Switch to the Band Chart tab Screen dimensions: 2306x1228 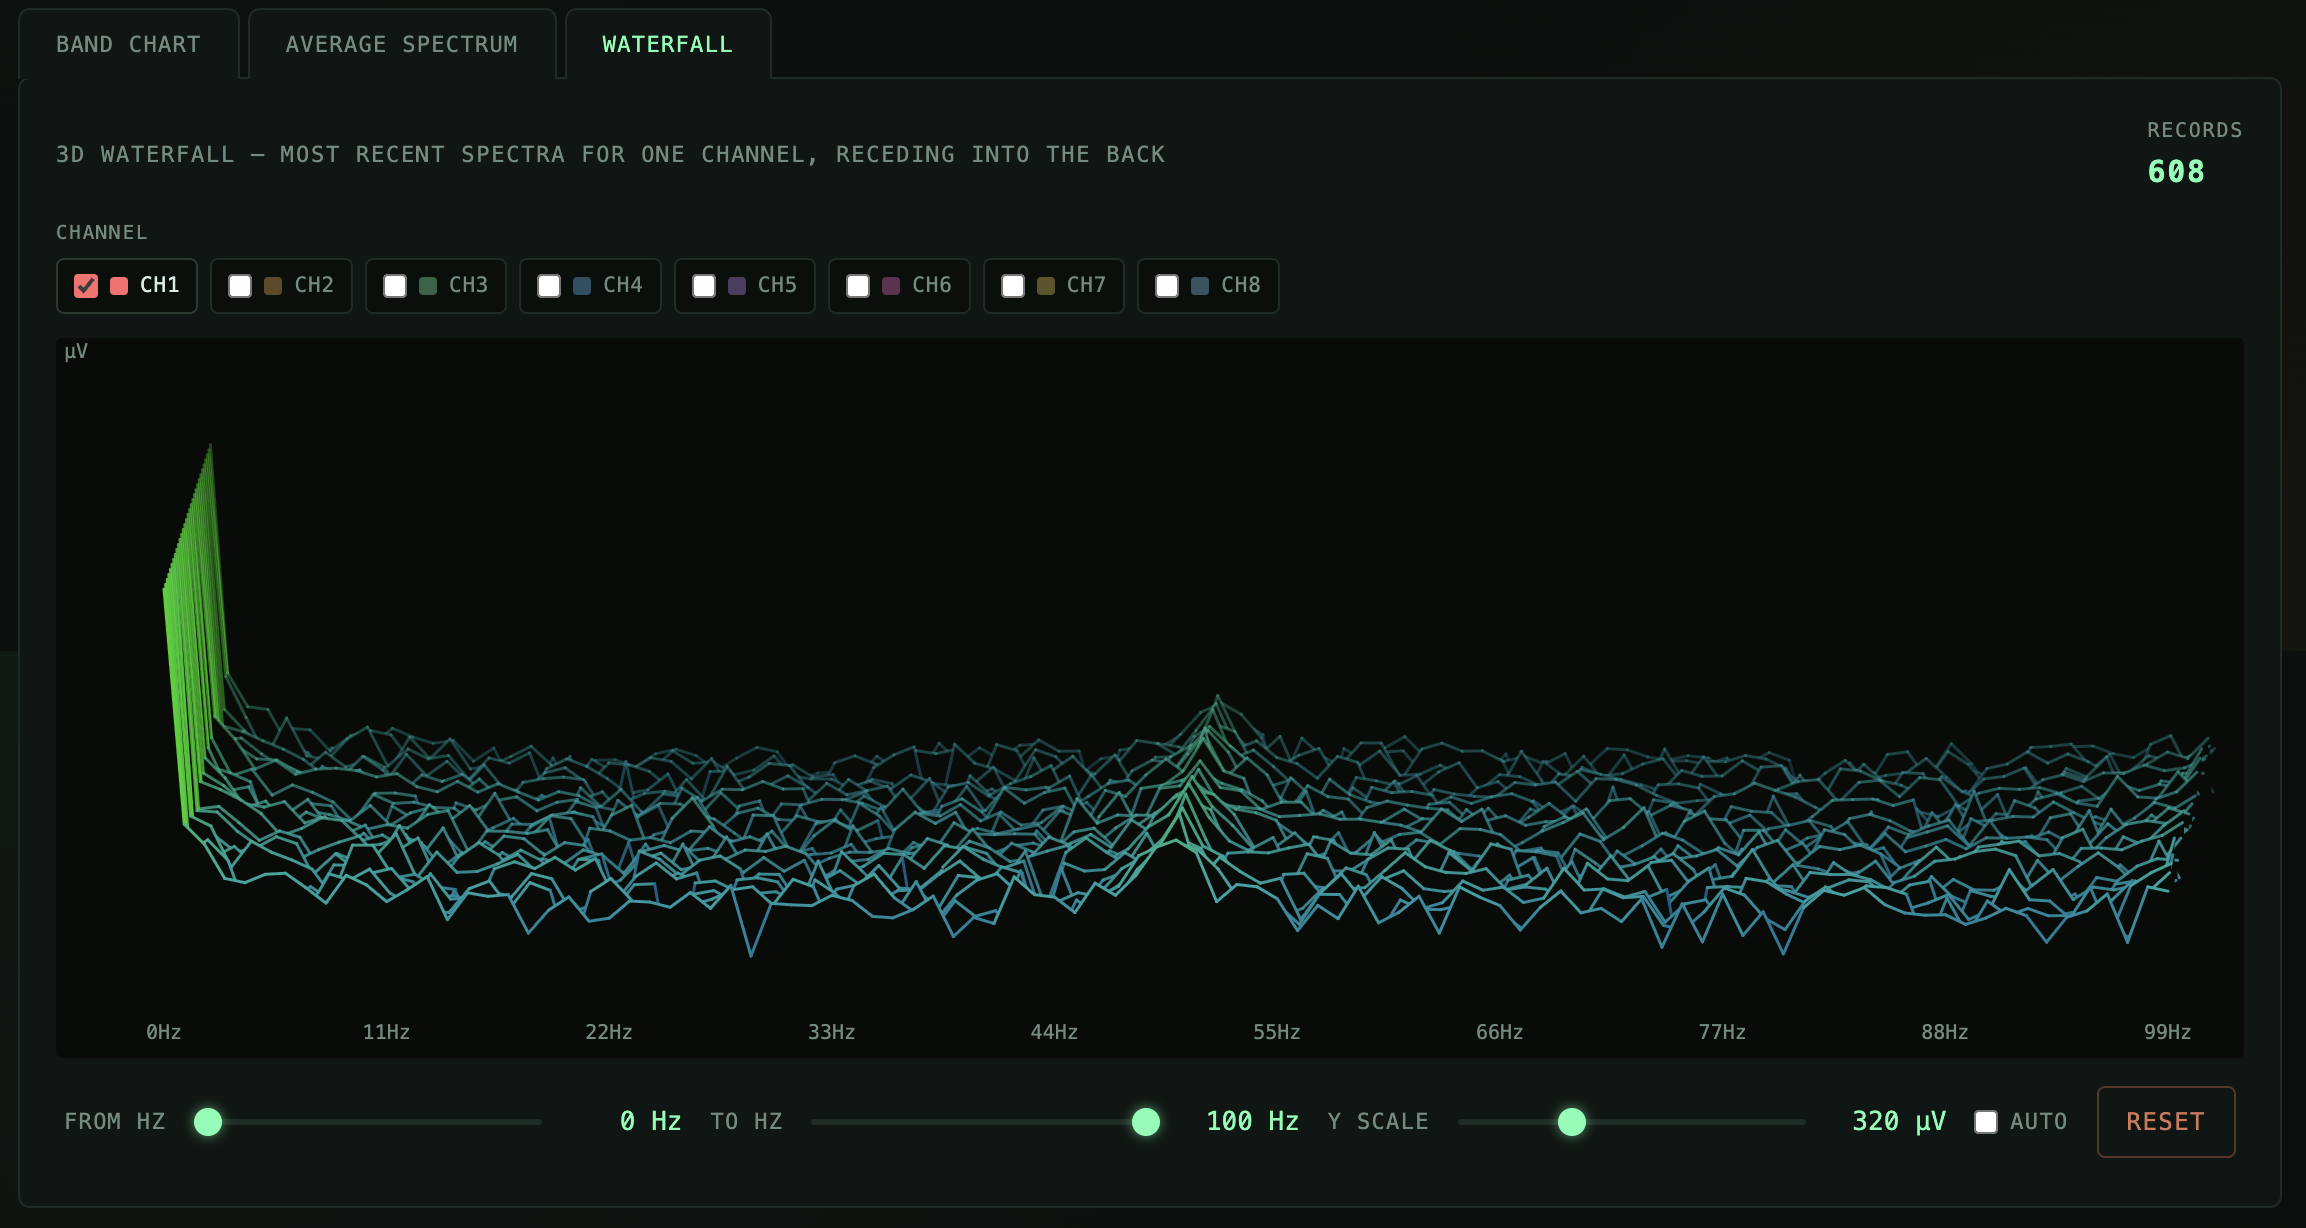tap(129, 44)
